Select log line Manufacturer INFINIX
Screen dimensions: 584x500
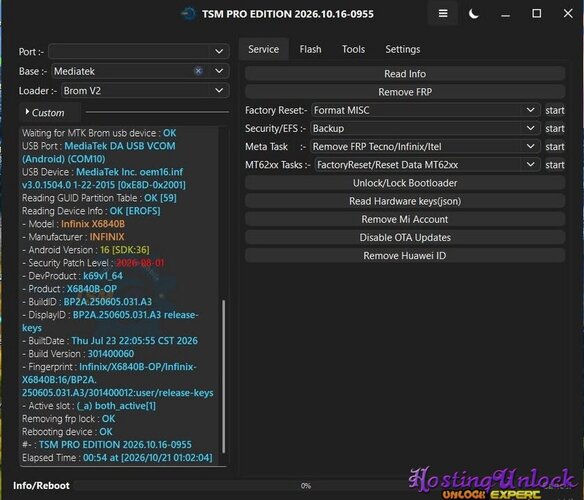pyautogui.click(x=73, y=237)
